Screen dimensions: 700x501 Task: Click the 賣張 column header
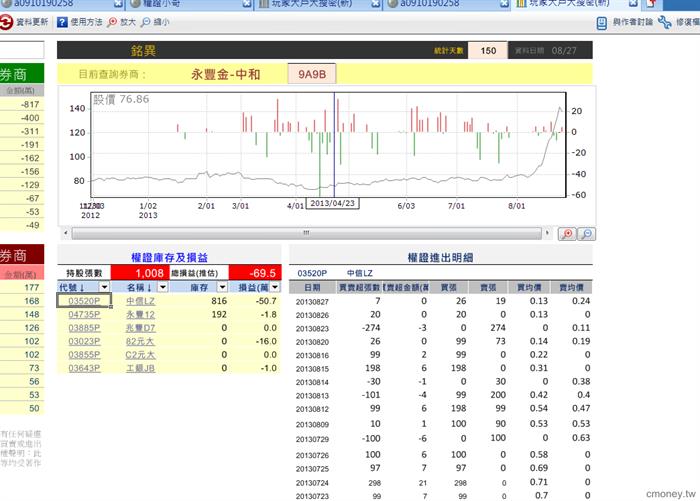(x=488, y=288)
